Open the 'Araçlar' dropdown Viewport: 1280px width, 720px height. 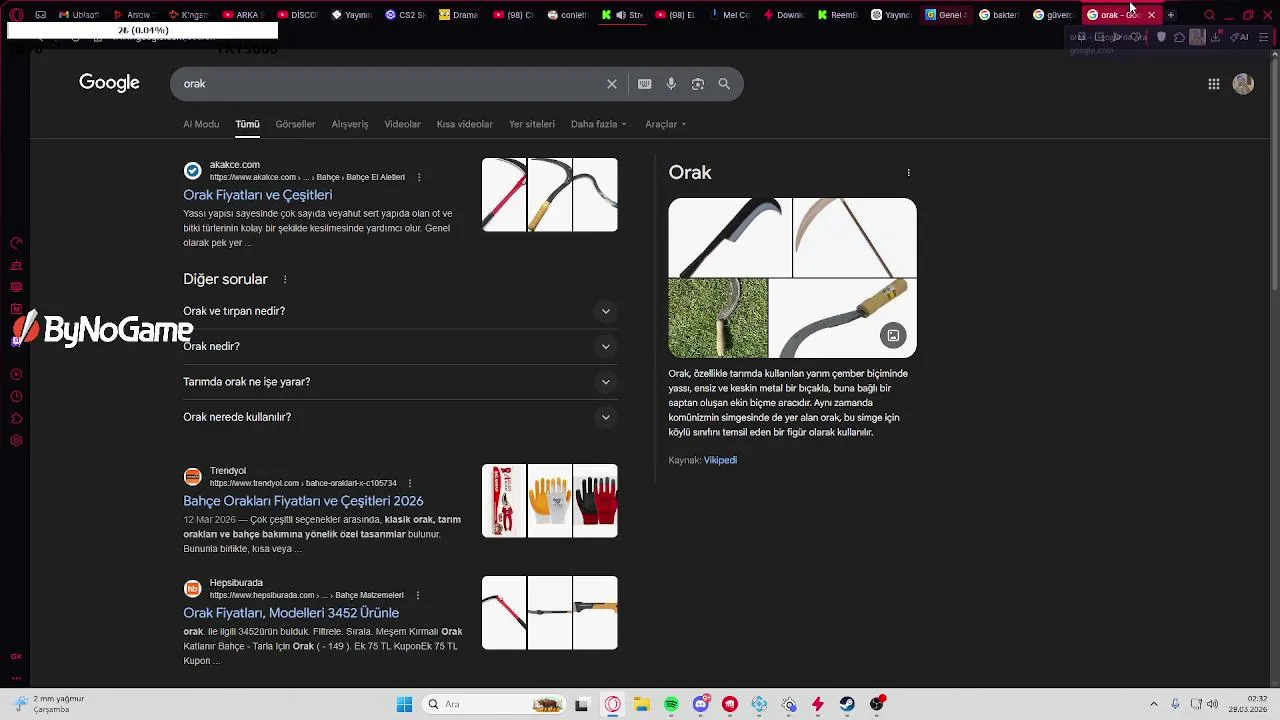coord(666,124)
